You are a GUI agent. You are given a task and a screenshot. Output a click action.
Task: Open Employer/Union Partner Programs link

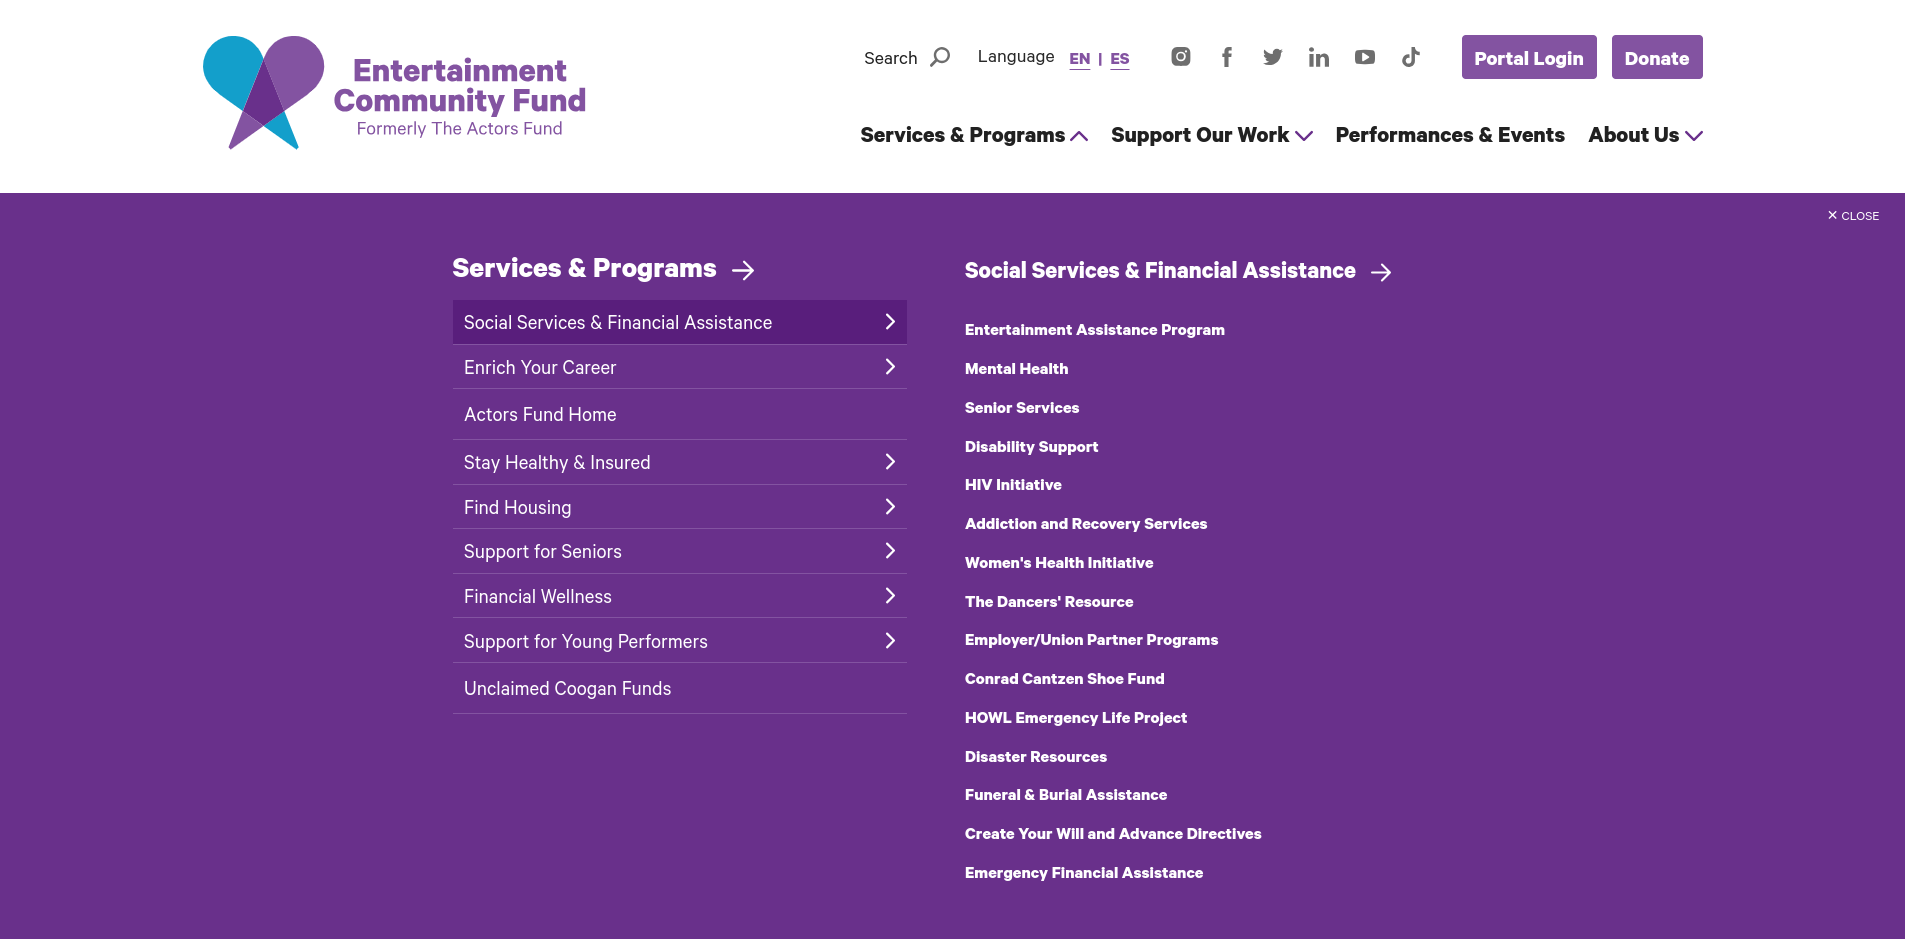coord(1091,640)
